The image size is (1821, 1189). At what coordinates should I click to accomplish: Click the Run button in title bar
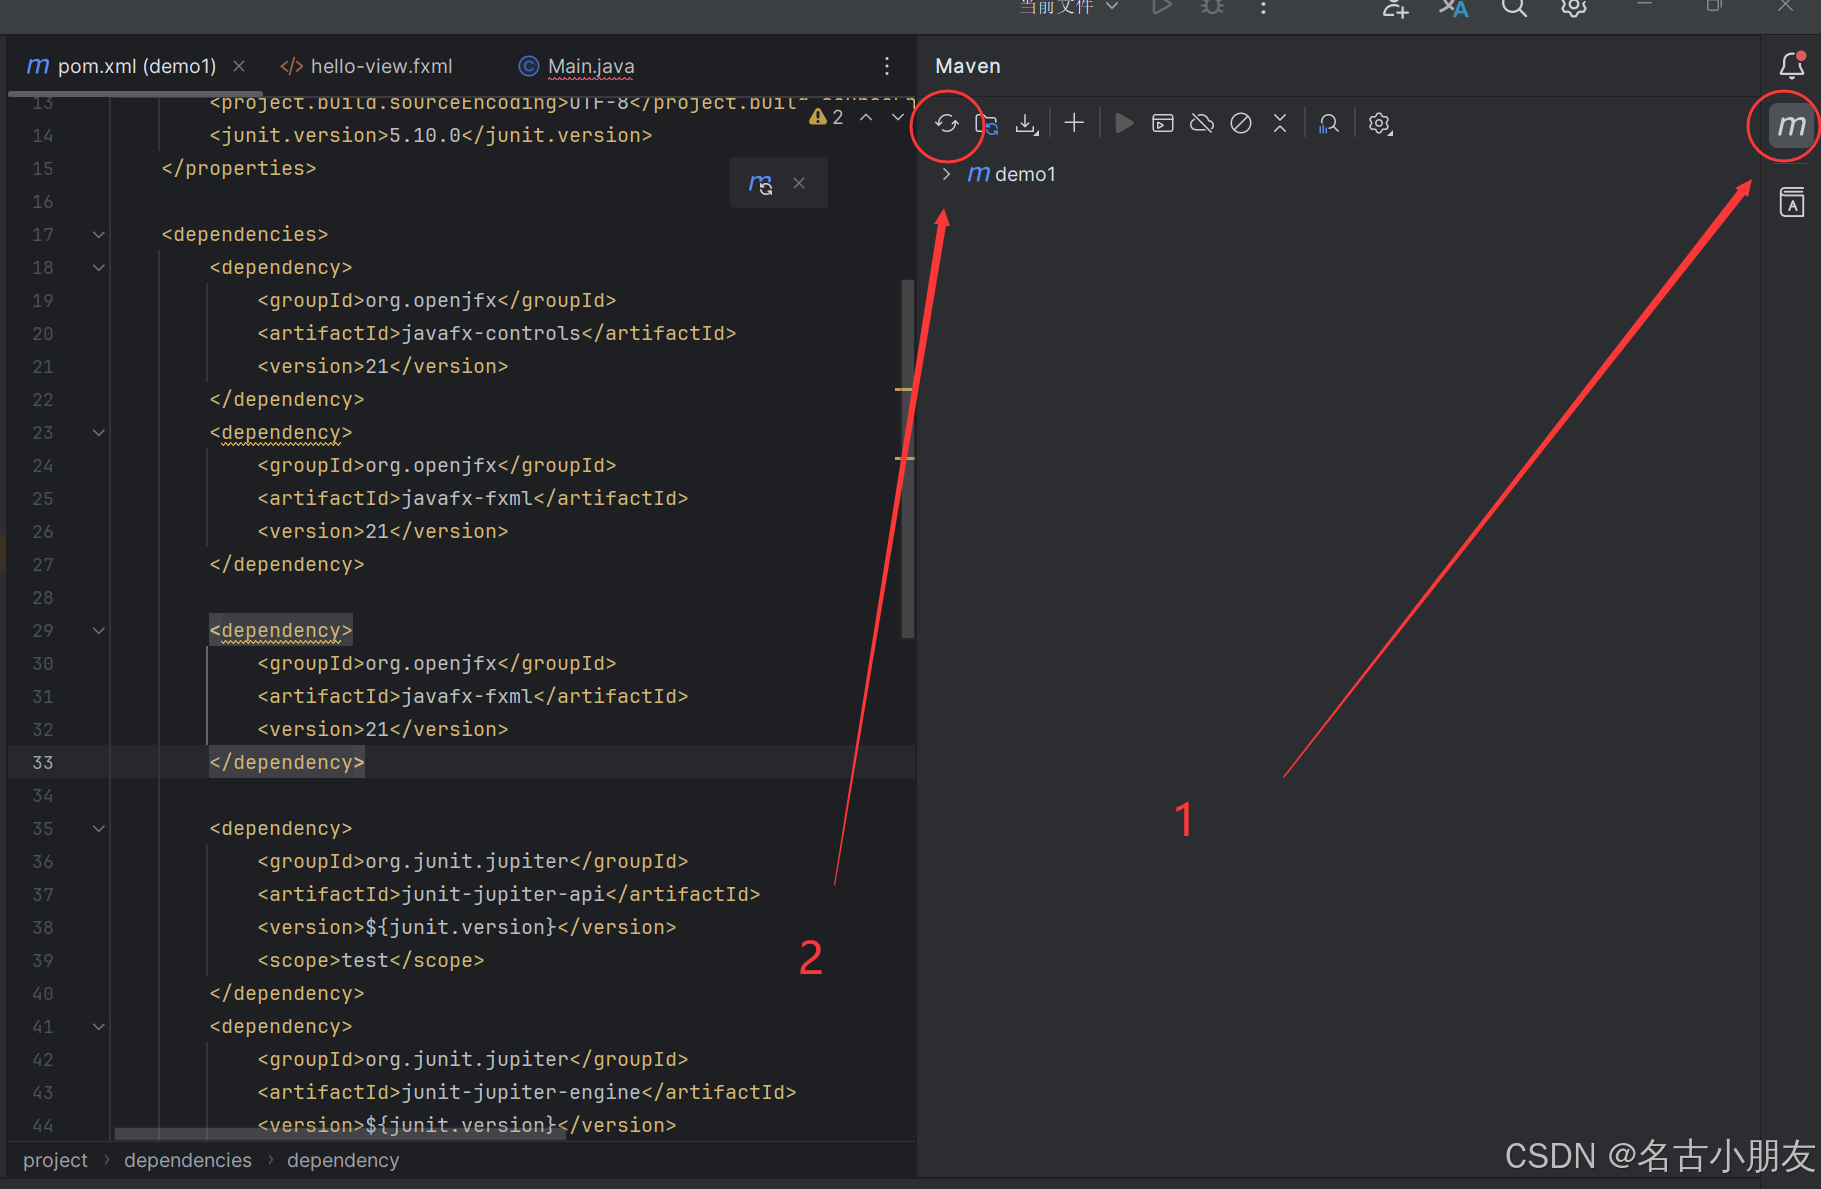click(1161, 7)
